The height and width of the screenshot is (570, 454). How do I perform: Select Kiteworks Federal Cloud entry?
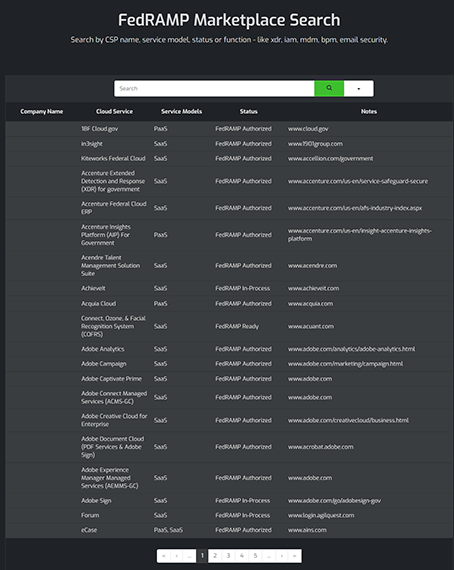point(113,158)
